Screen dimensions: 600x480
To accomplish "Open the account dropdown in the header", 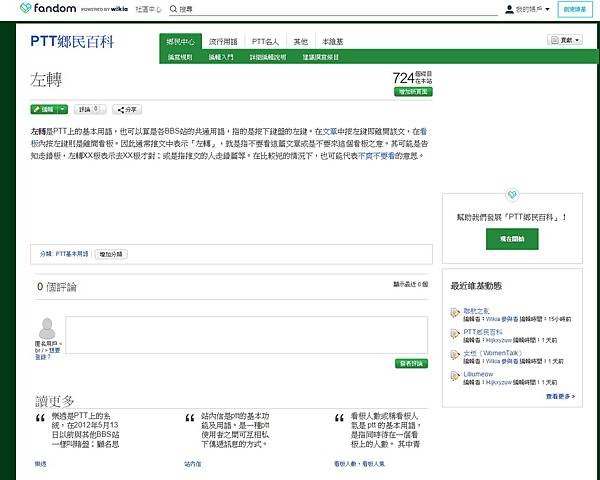I will point(527,9).
